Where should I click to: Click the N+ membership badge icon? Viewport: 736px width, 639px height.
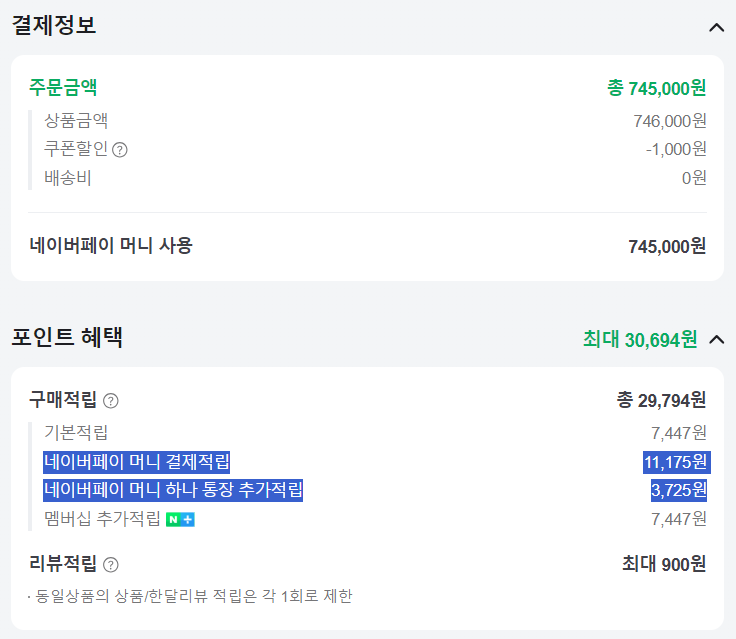point(180,520)
